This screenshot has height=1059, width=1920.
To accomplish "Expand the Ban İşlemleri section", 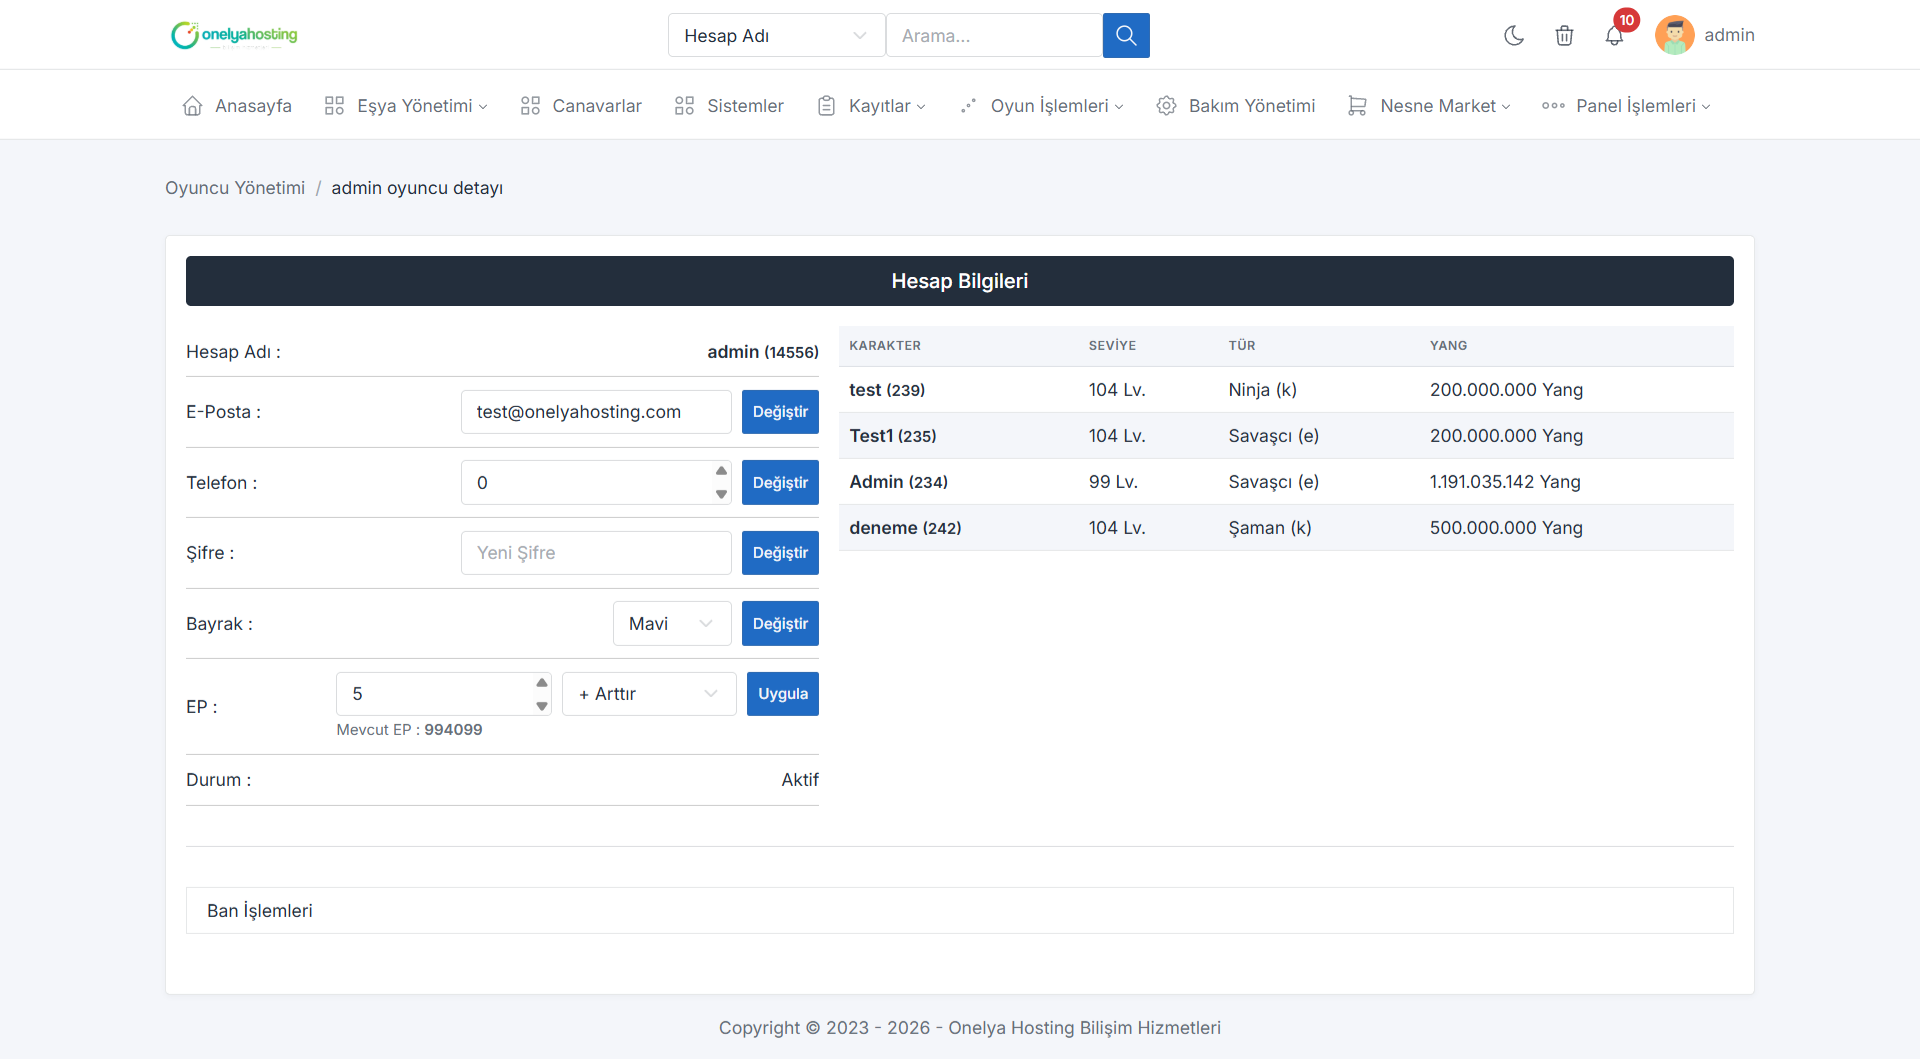I will click(960, 911).
